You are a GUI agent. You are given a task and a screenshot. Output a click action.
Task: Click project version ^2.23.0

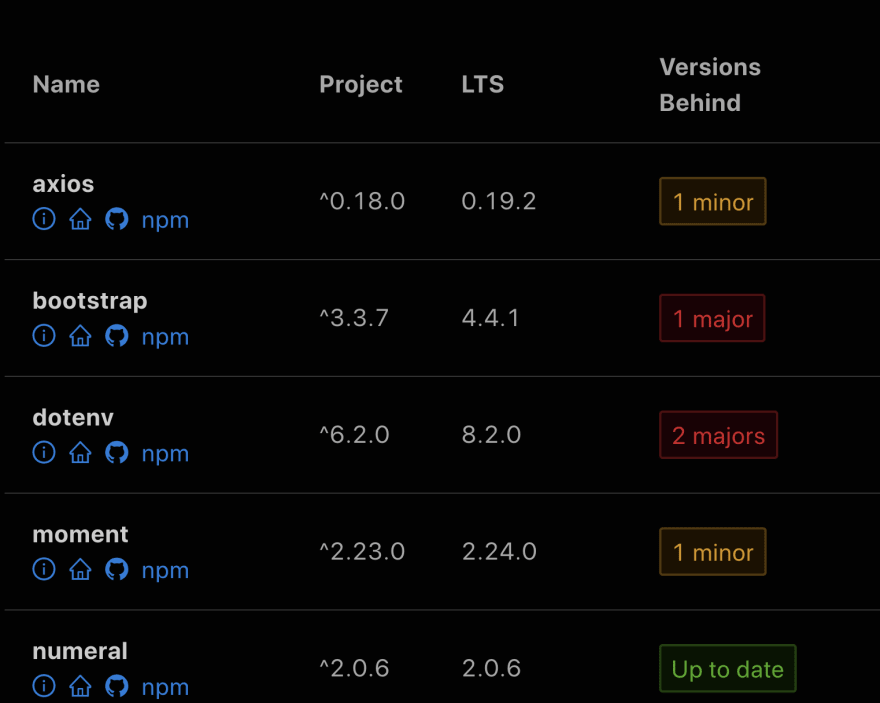click(x=362, y=551)
